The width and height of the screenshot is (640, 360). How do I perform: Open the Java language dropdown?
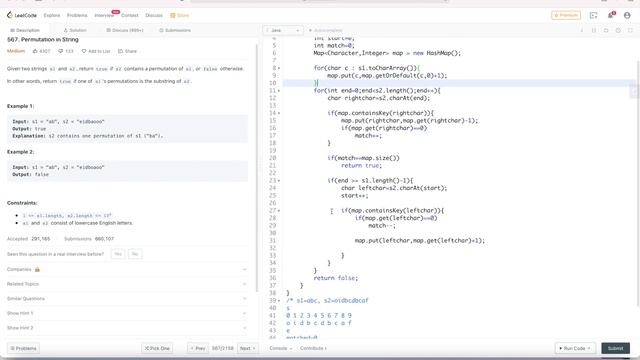click(282, 30)
